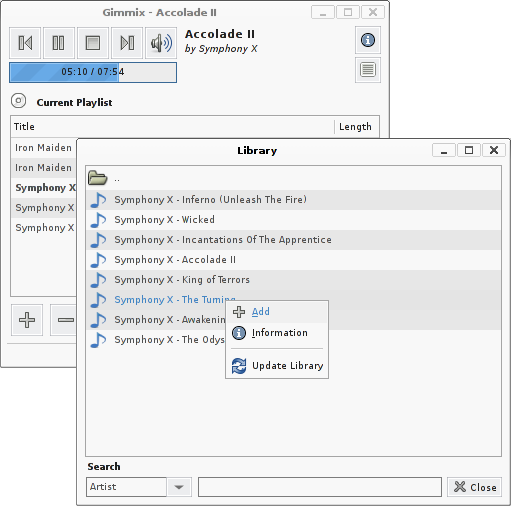Click the music note beside Accolade II
Viewport: 511px width, 506px height.
click(x=98, y=260)
